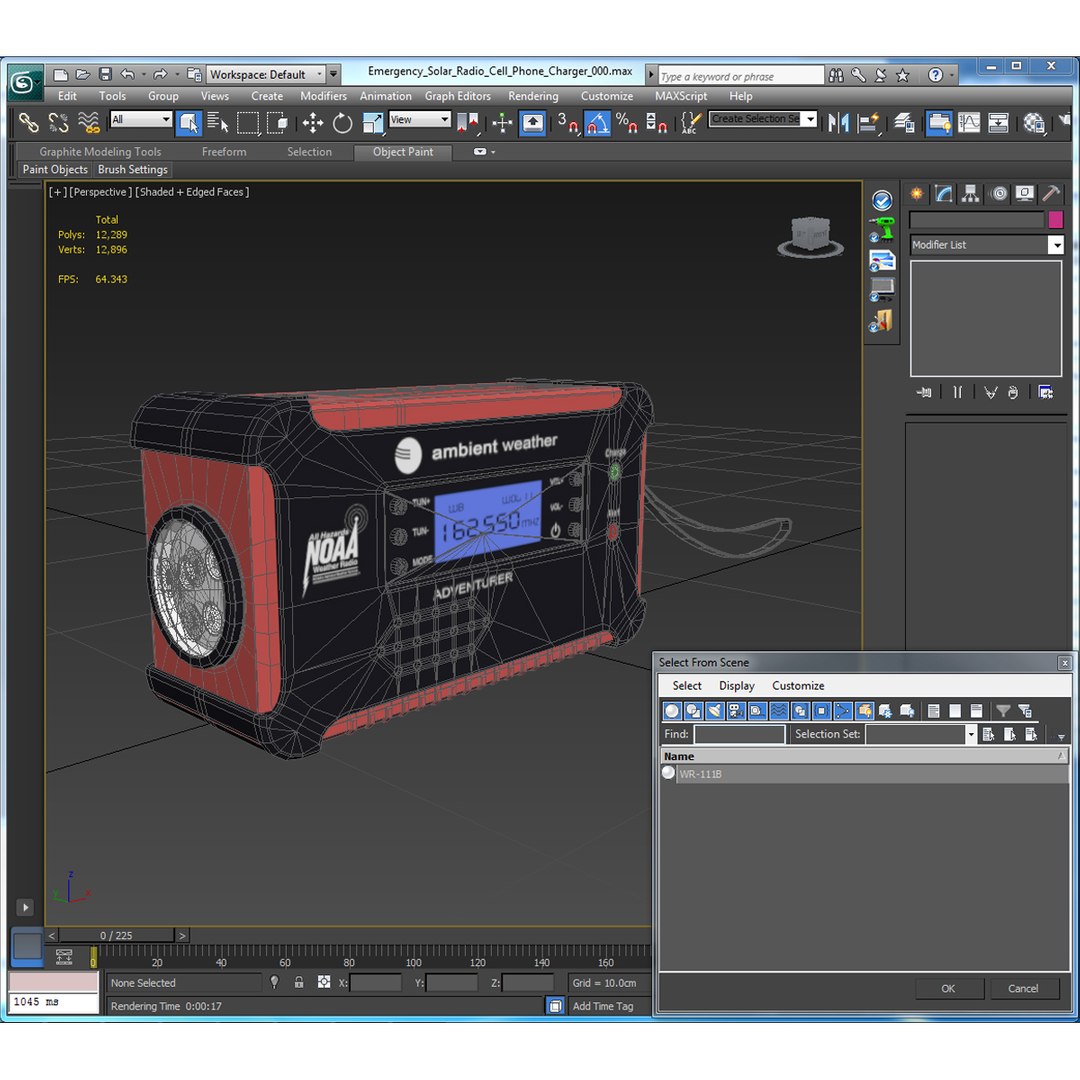1080x1080 pixels.
Task: Toggle the Spinner Snap button
Action: 656,123
